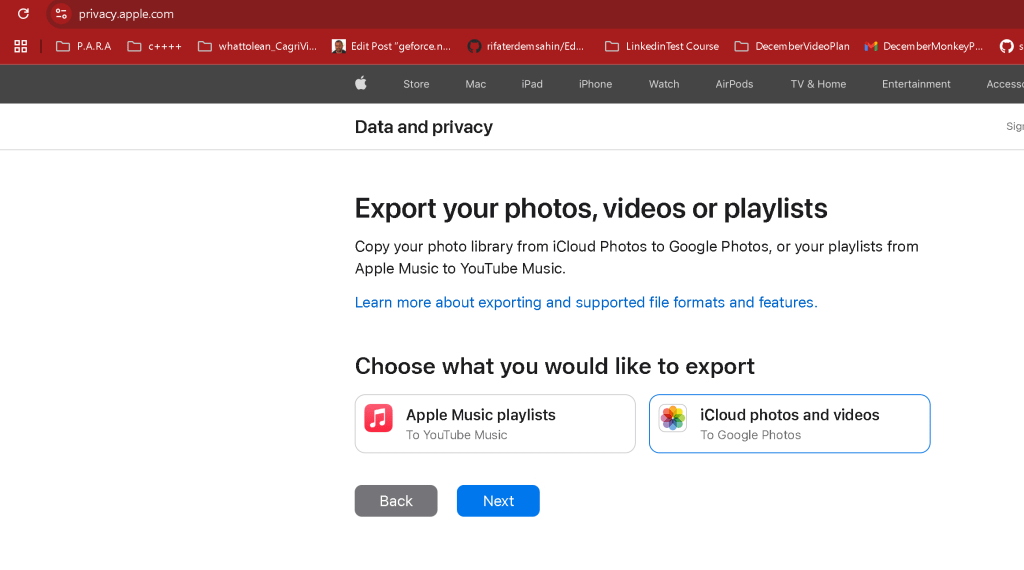Open the c++++ bookmark folder

(x=154, y=46)
